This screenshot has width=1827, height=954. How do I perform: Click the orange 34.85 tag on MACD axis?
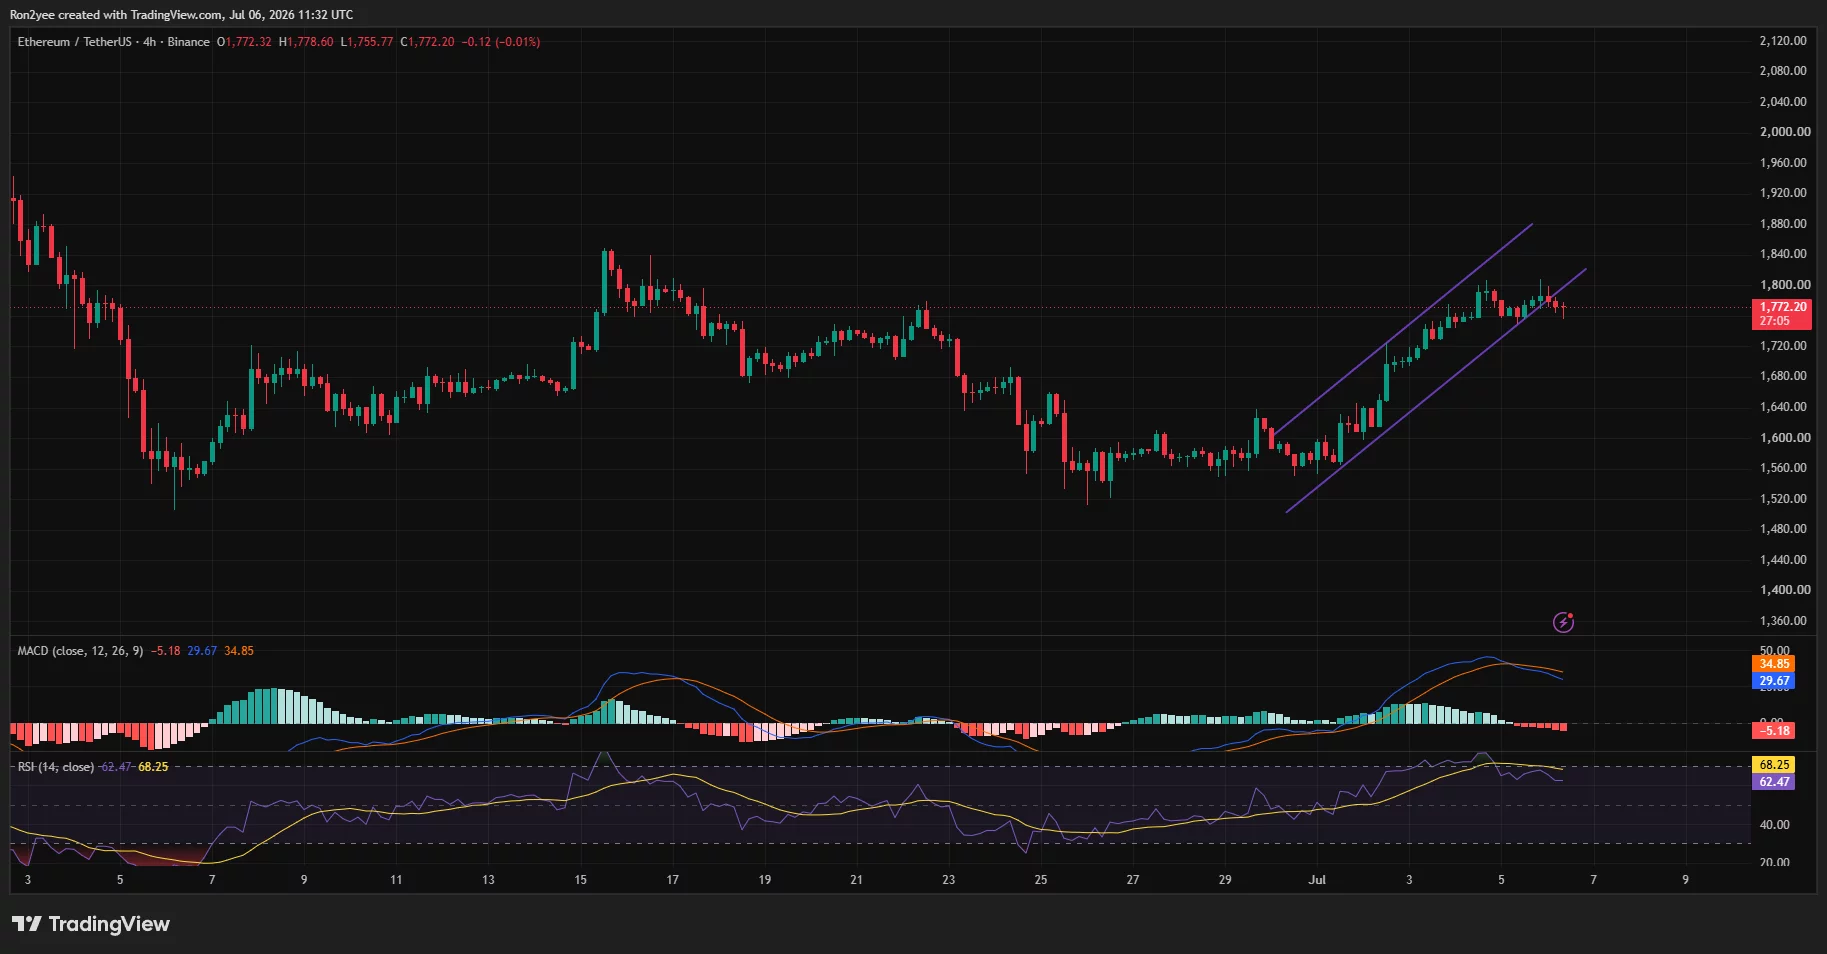pos(1774,664)
